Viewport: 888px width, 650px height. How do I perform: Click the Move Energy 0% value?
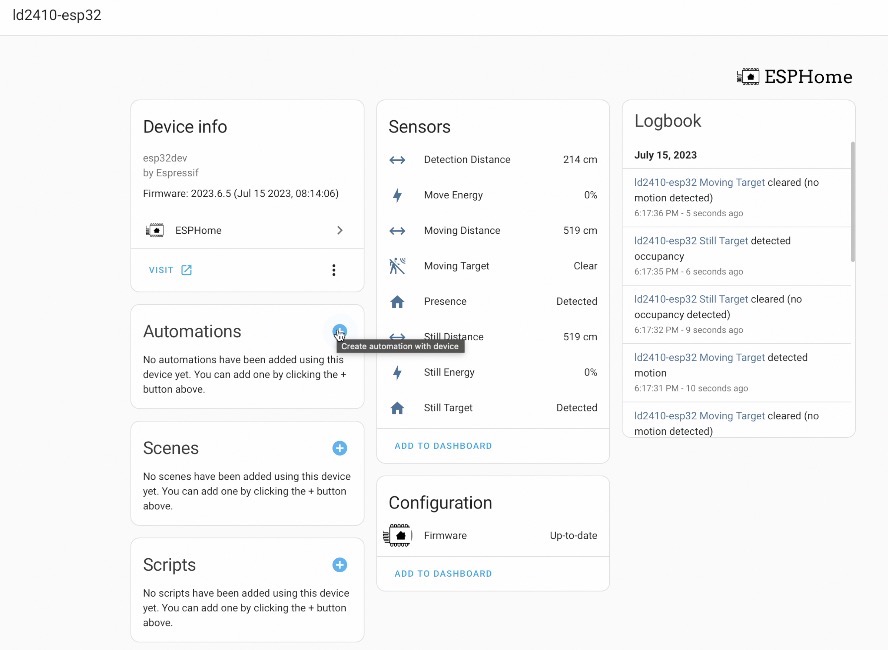591,195
